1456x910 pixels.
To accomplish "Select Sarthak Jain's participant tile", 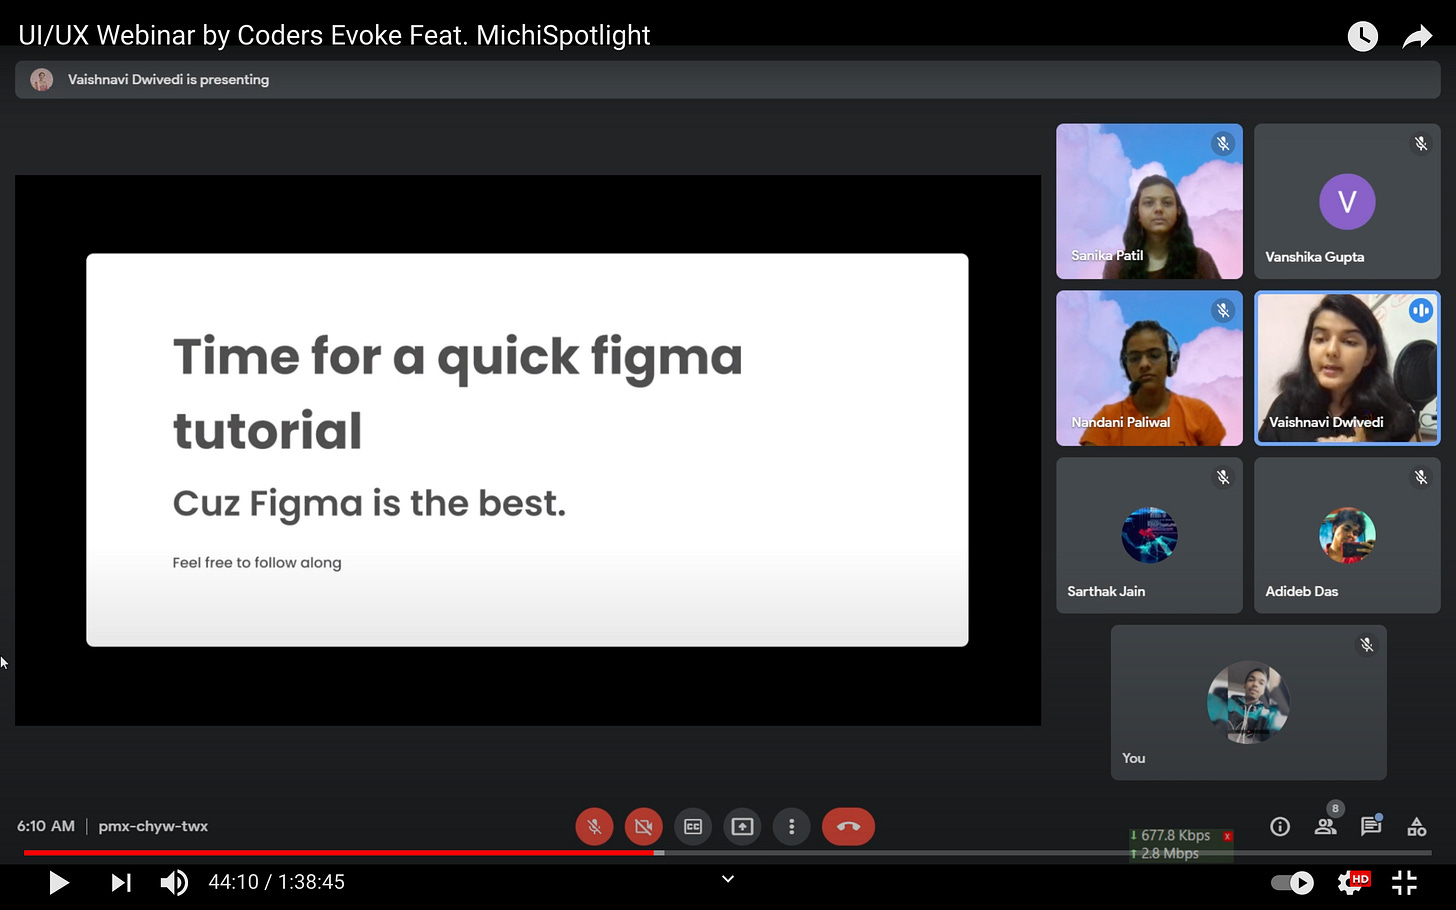I will click(x=1149, y=535).
